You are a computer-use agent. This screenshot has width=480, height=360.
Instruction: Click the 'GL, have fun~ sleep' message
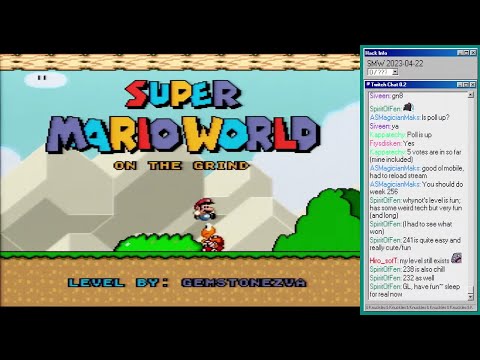click(x=415, y=290)
